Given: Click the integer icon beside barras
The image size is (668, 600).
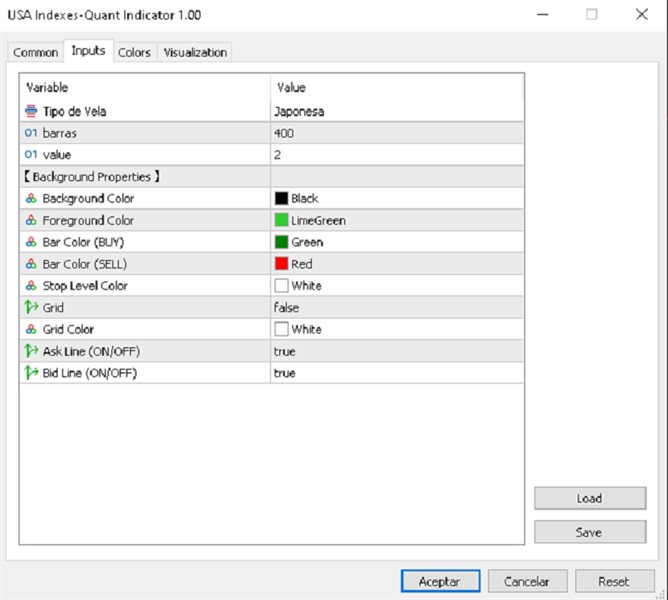Looking at the screenshot, I should coord(31,133).
